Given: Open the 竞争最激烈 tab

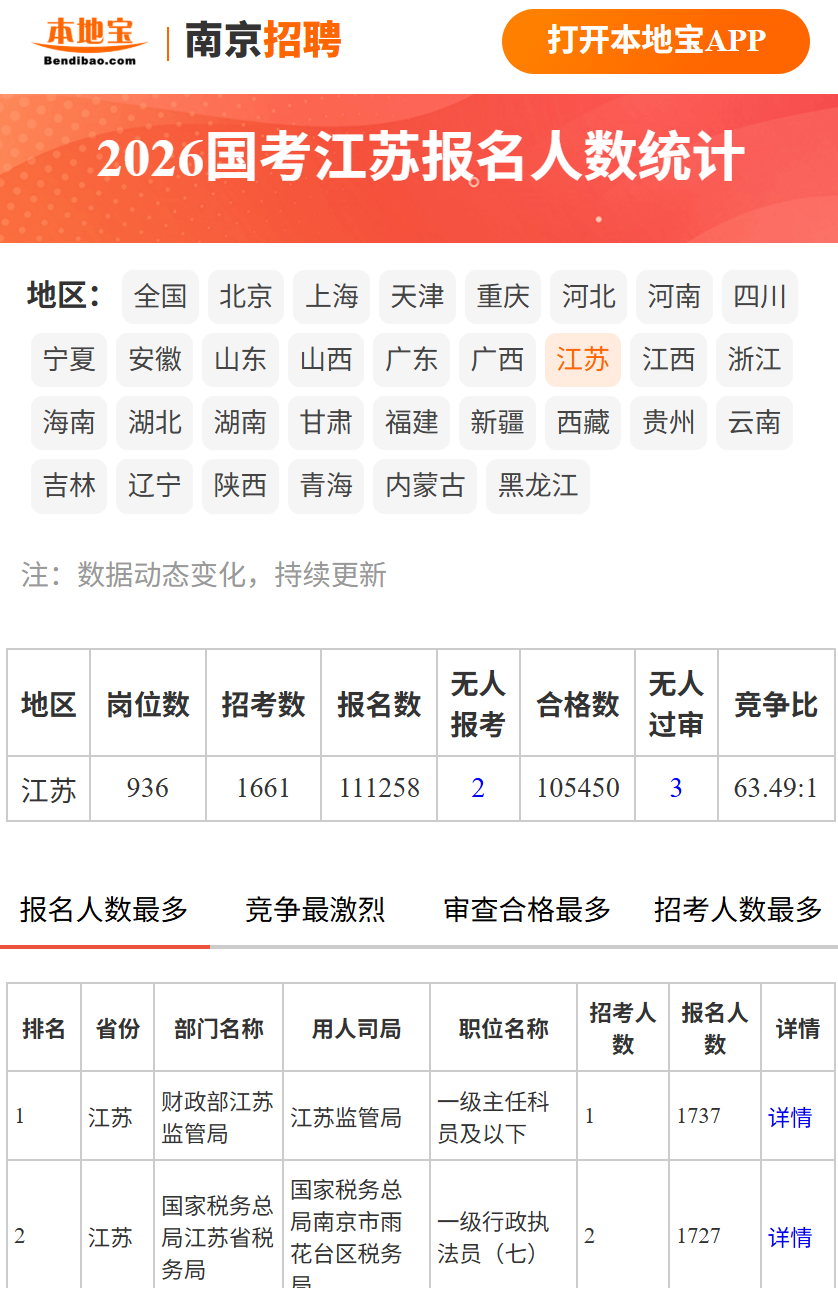Looking at the screenshot, I should coord(315,910).
